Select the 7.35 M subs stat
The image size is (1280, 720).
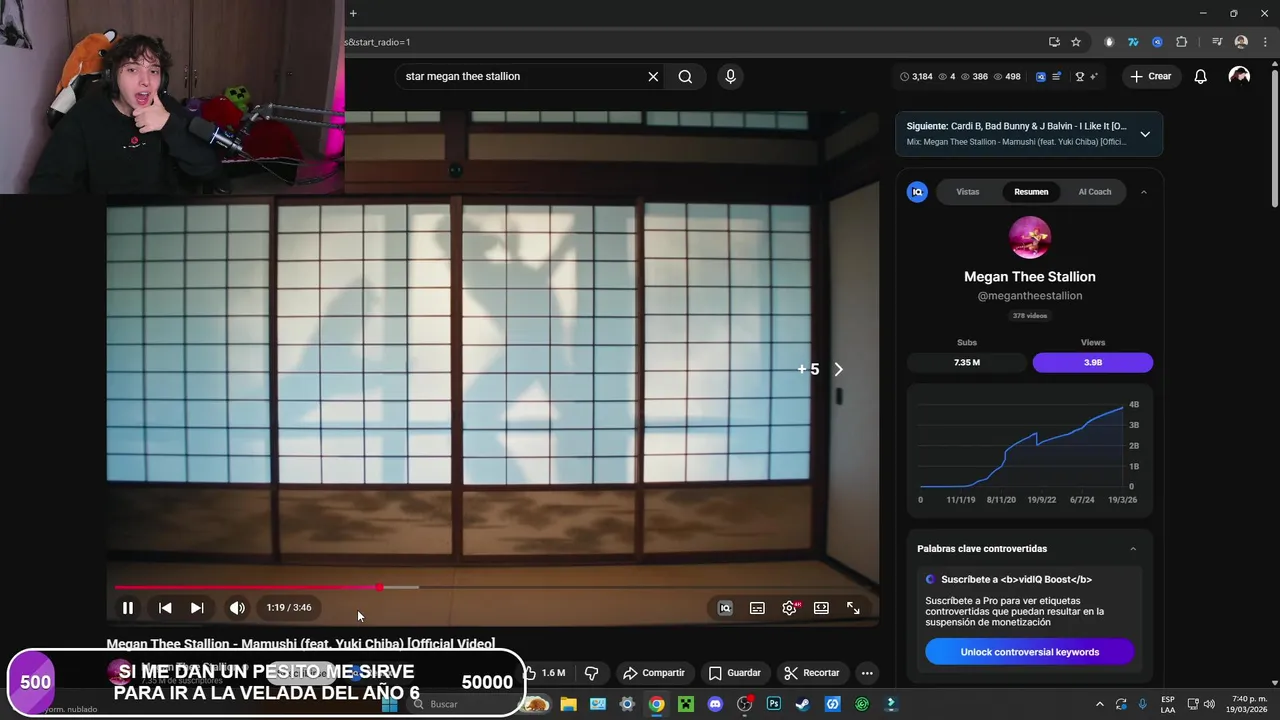pyautogui.click(x=967, y=362)
